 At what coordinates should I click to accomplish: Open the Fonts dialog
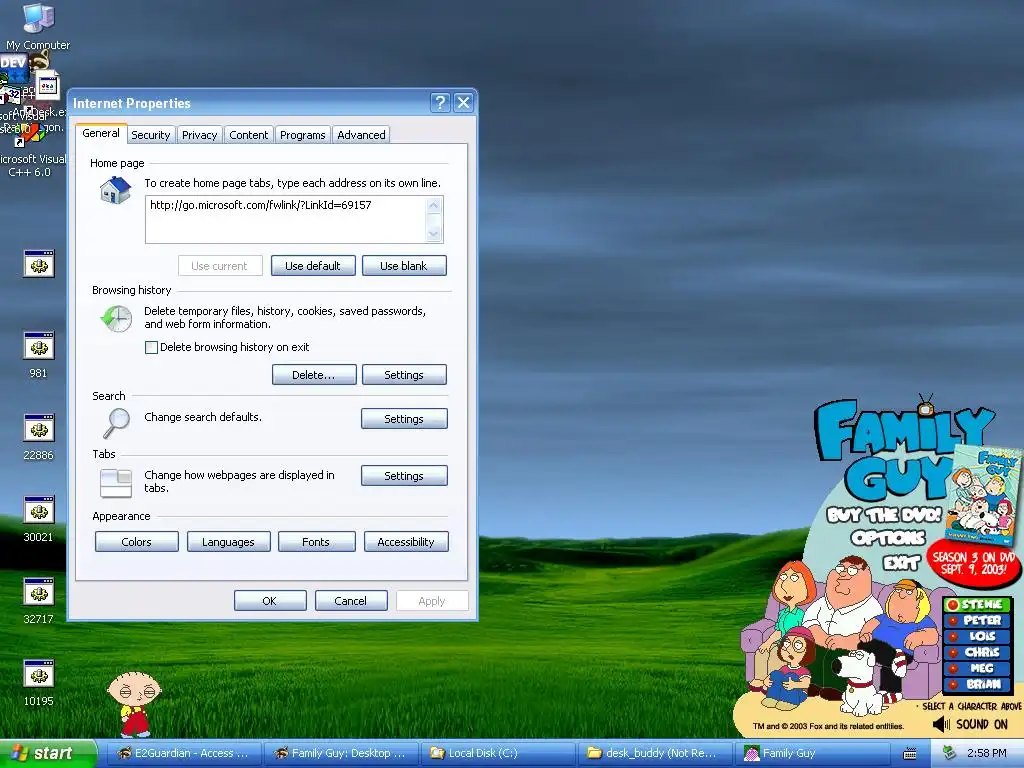[x=316, y=541]
